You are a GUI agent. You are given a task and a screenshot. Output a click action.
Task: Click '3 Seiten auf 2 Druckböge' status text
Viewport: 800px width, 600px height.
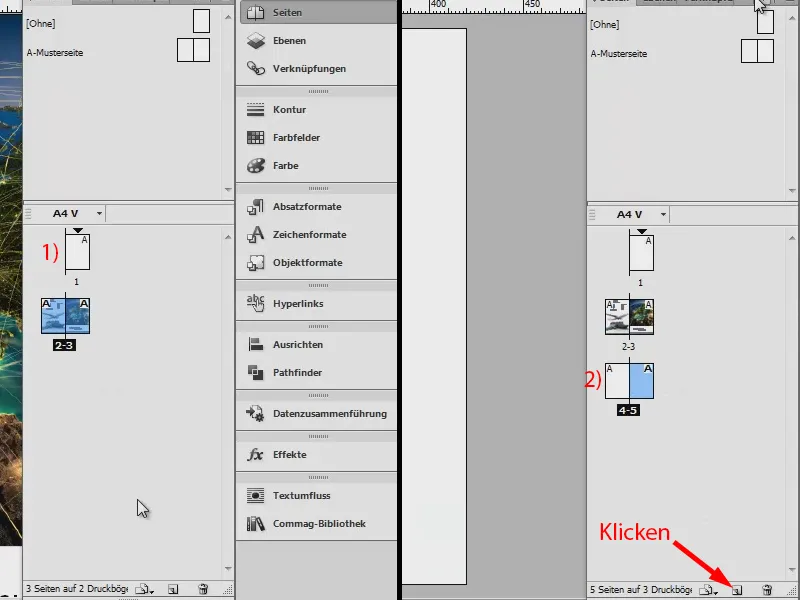77,589
